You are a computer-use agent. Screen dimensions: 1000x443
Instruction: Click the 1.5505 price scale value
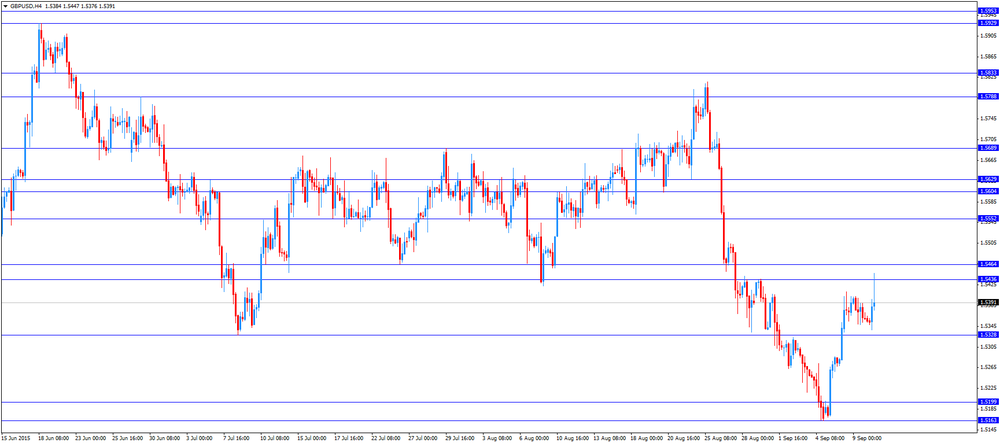point(990,243)
